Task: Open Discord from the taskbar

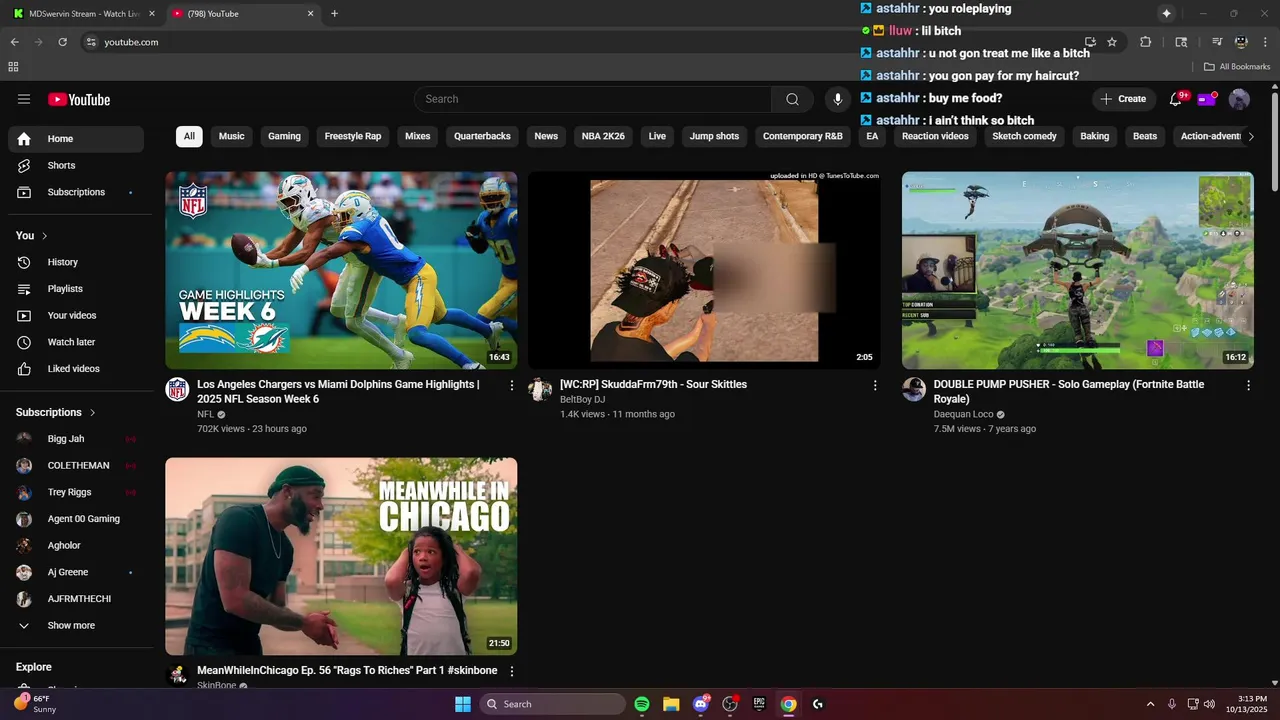Action: point(700,704)
